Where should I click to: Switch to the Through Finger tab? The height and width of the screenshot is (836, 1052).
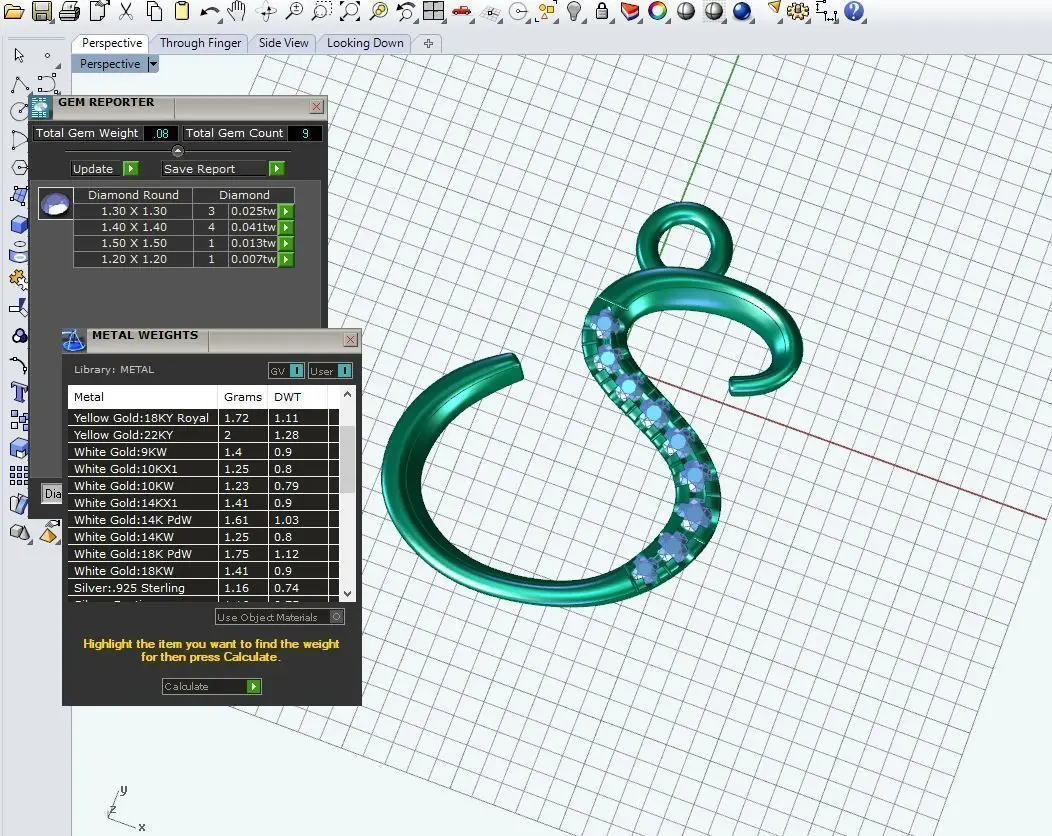tap(200, 43)
